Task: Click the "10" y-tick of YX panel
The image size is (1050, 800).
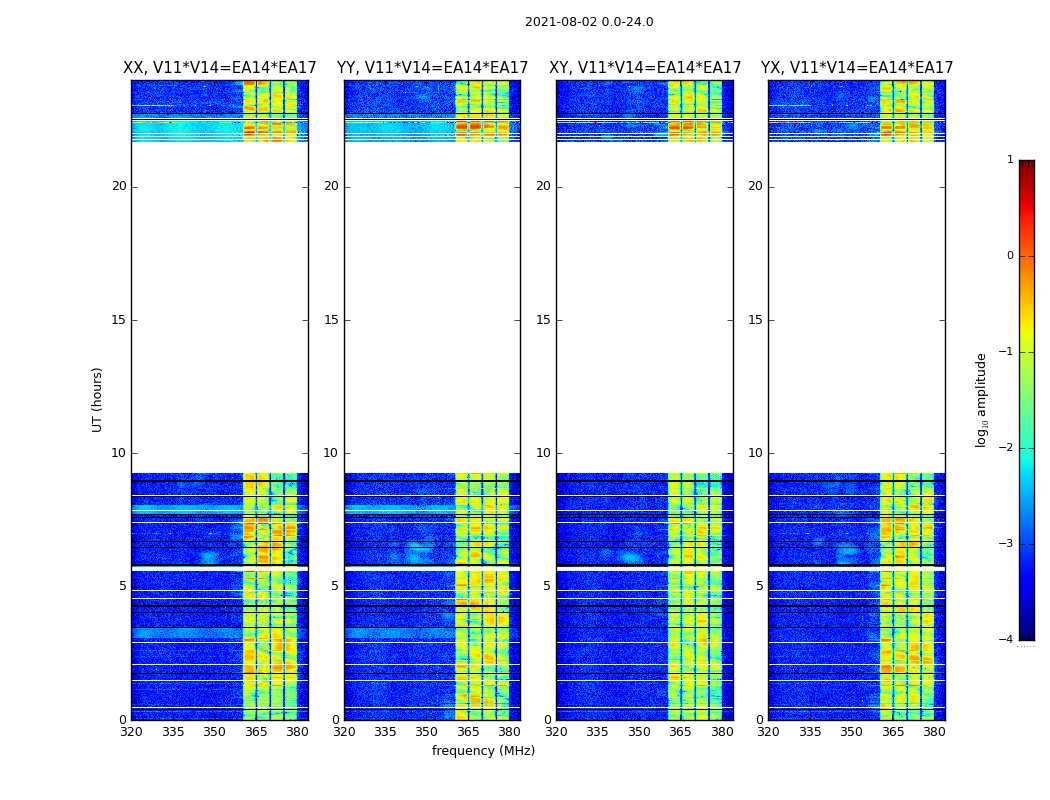Action: point(755,453)
